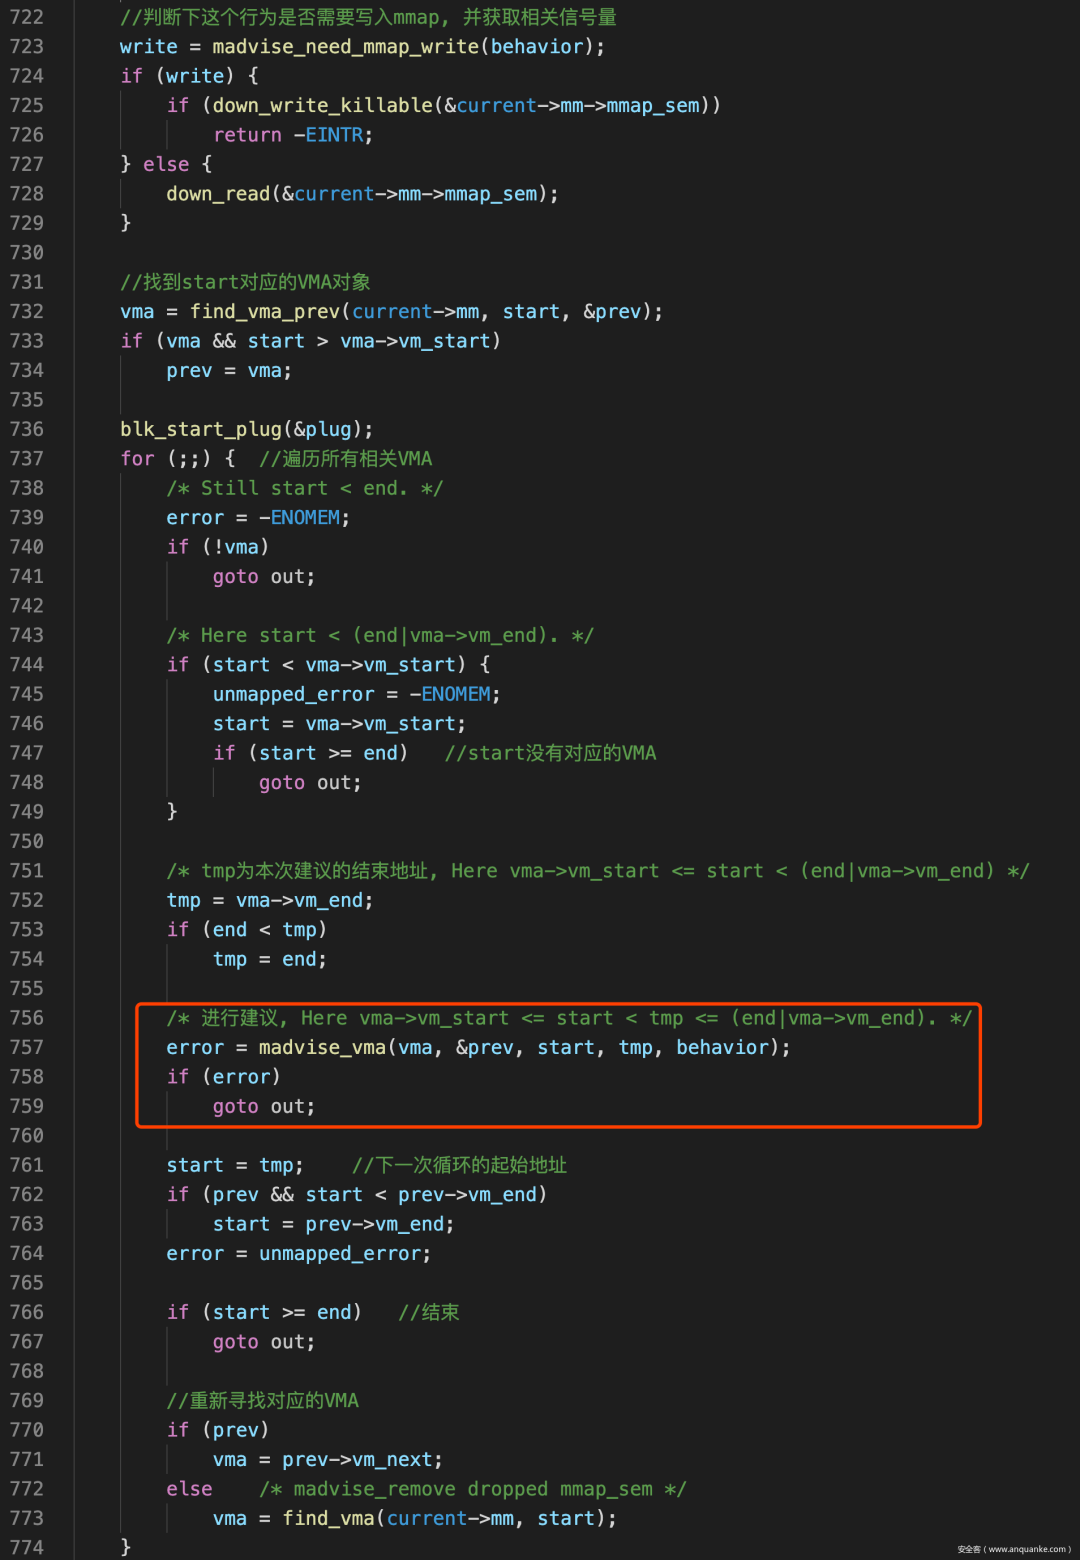Image resolution: width=1080 pixels, height=1560 pixels.
Task: Click the '(!vma)' condition on line 740
Action: coord(235,548)
